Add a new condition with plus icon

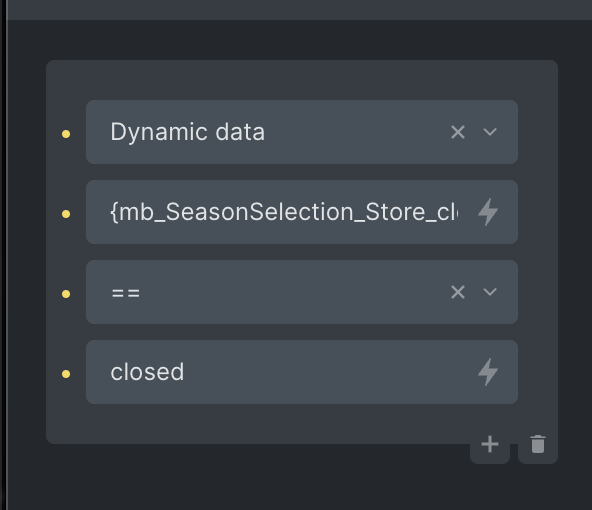tap(490, 444)
